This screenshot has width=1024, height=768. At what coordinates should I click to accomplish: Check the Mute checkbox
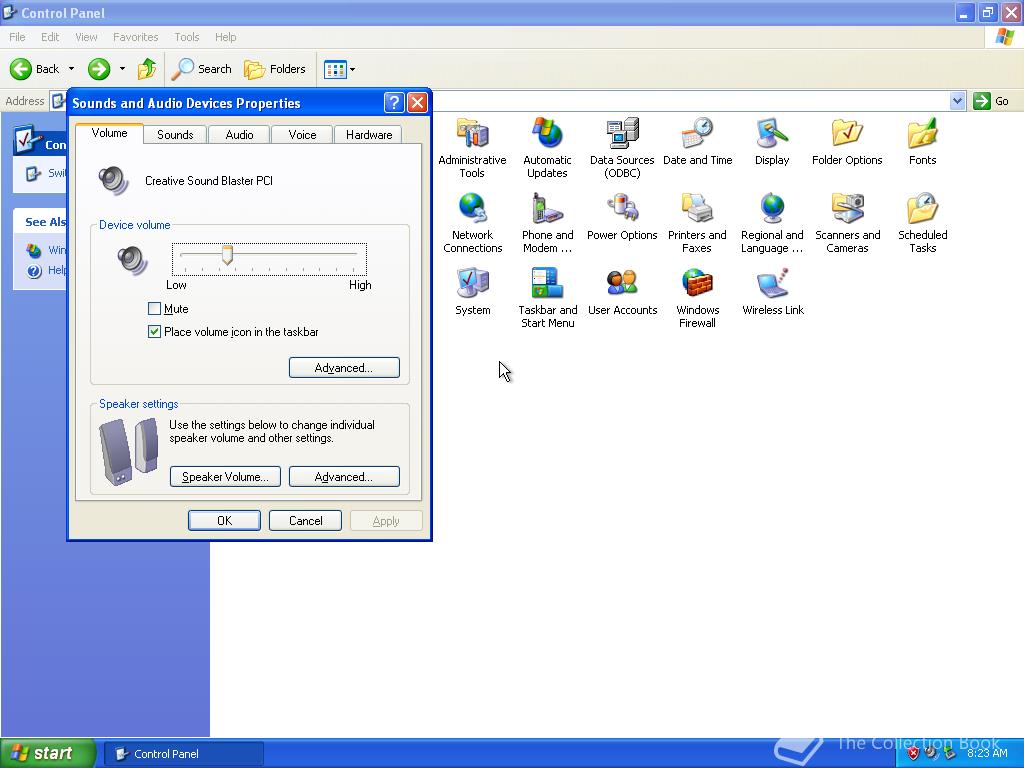click(x=155, y=308)
